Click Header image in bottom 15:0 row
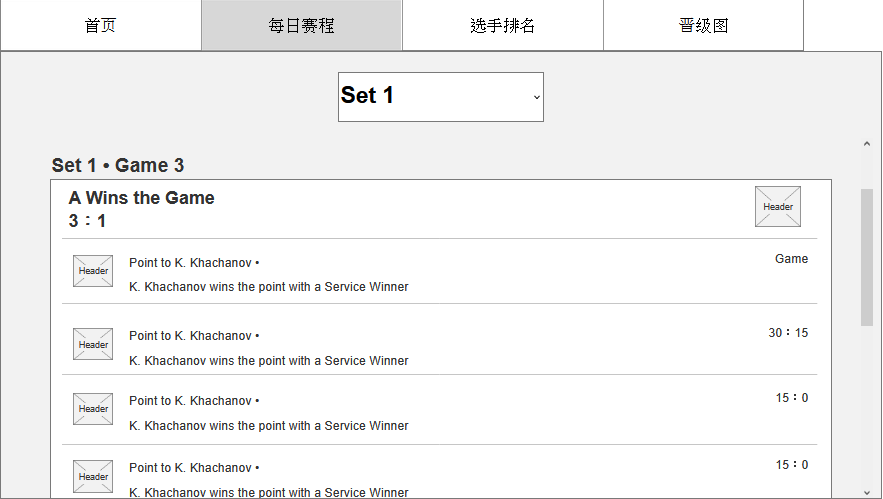The height and width of the screenshot is (499, 883). tap(93, 476)
